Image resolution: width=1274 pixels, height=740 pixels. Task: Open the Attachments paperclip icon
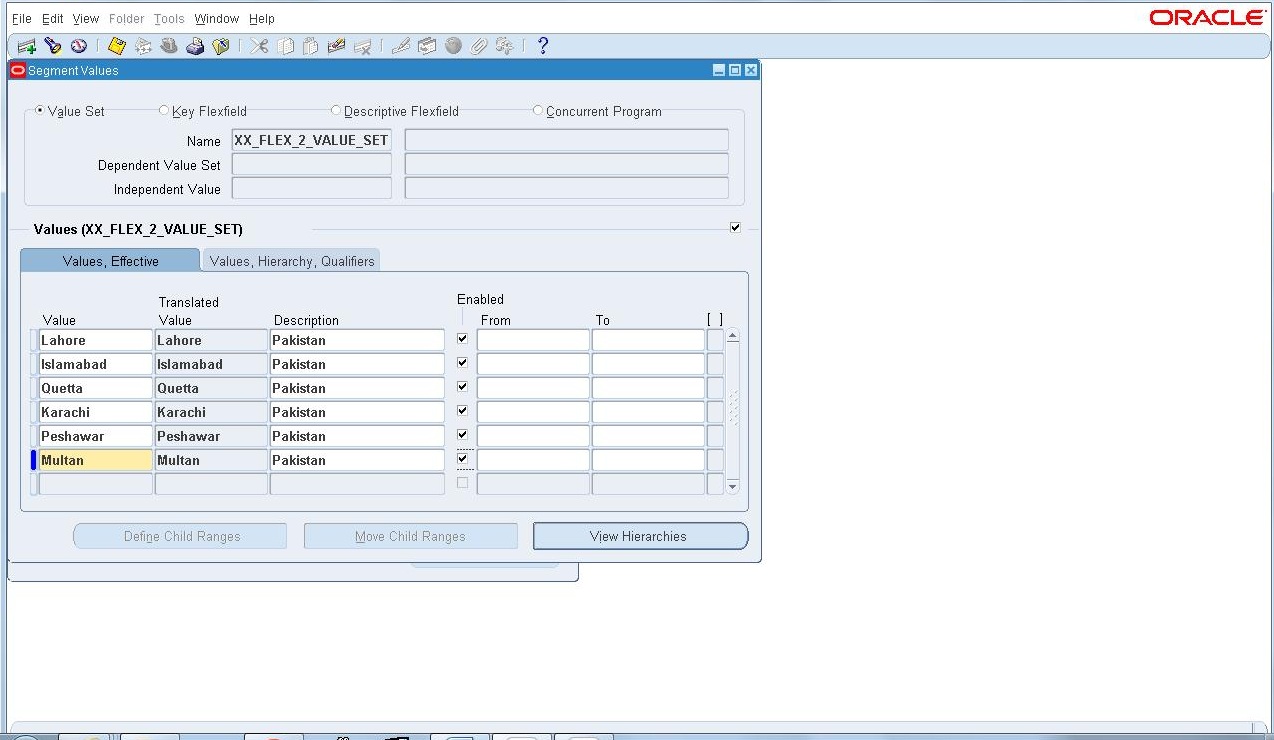476,45
